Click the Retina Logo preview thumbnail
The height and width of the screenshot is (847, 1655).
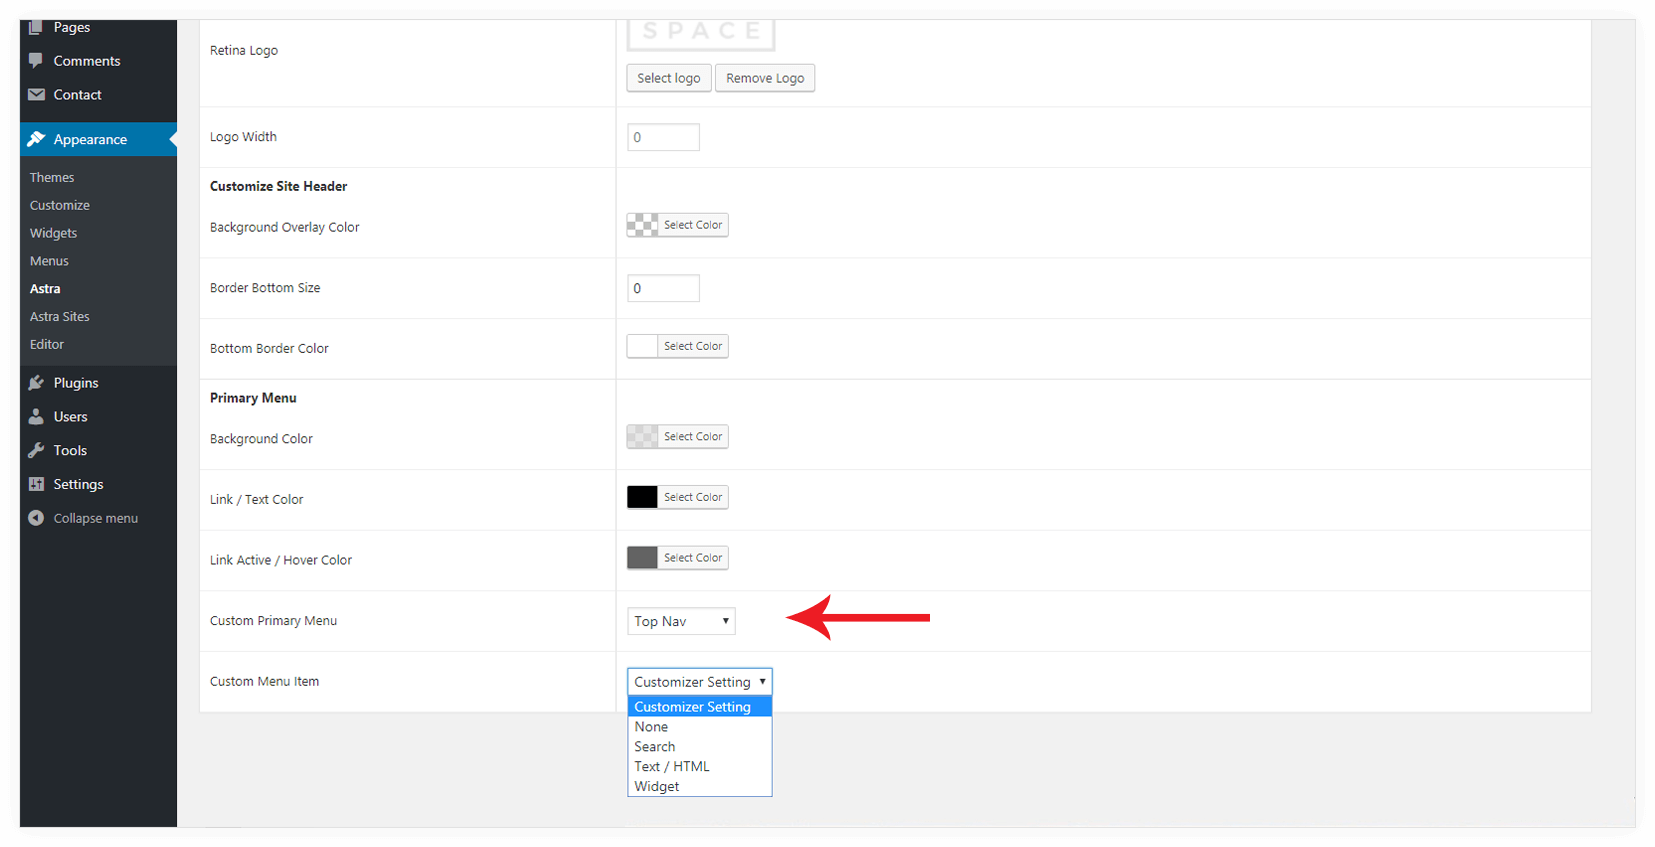(701, 34)
